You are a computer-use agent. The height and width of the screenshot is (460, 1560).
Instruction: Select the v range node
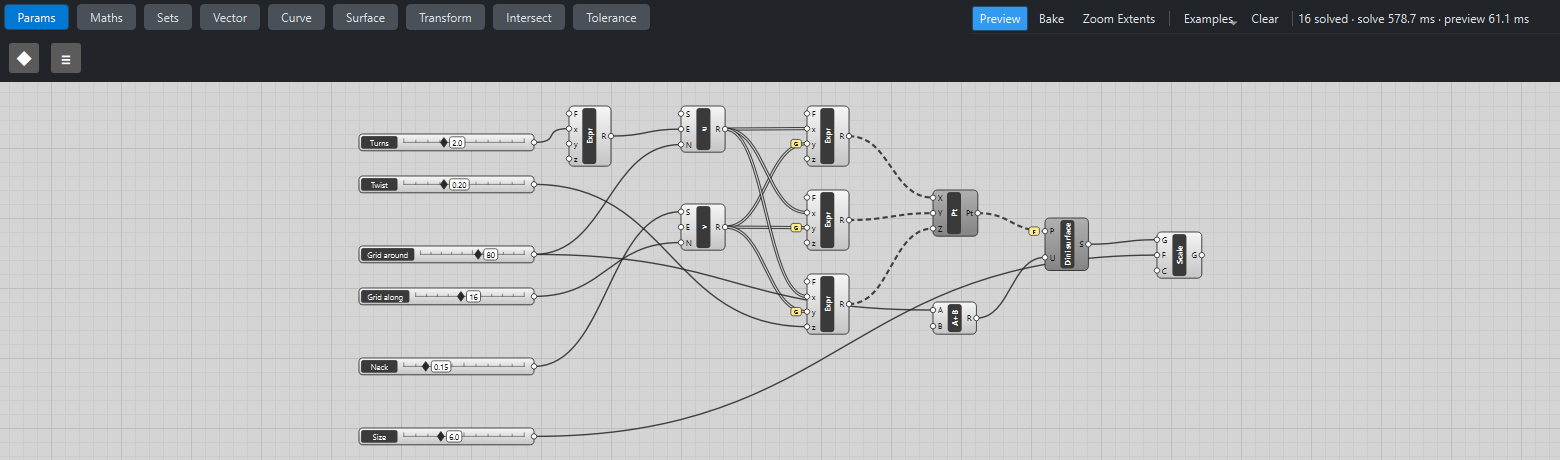(x=703, y=227)
